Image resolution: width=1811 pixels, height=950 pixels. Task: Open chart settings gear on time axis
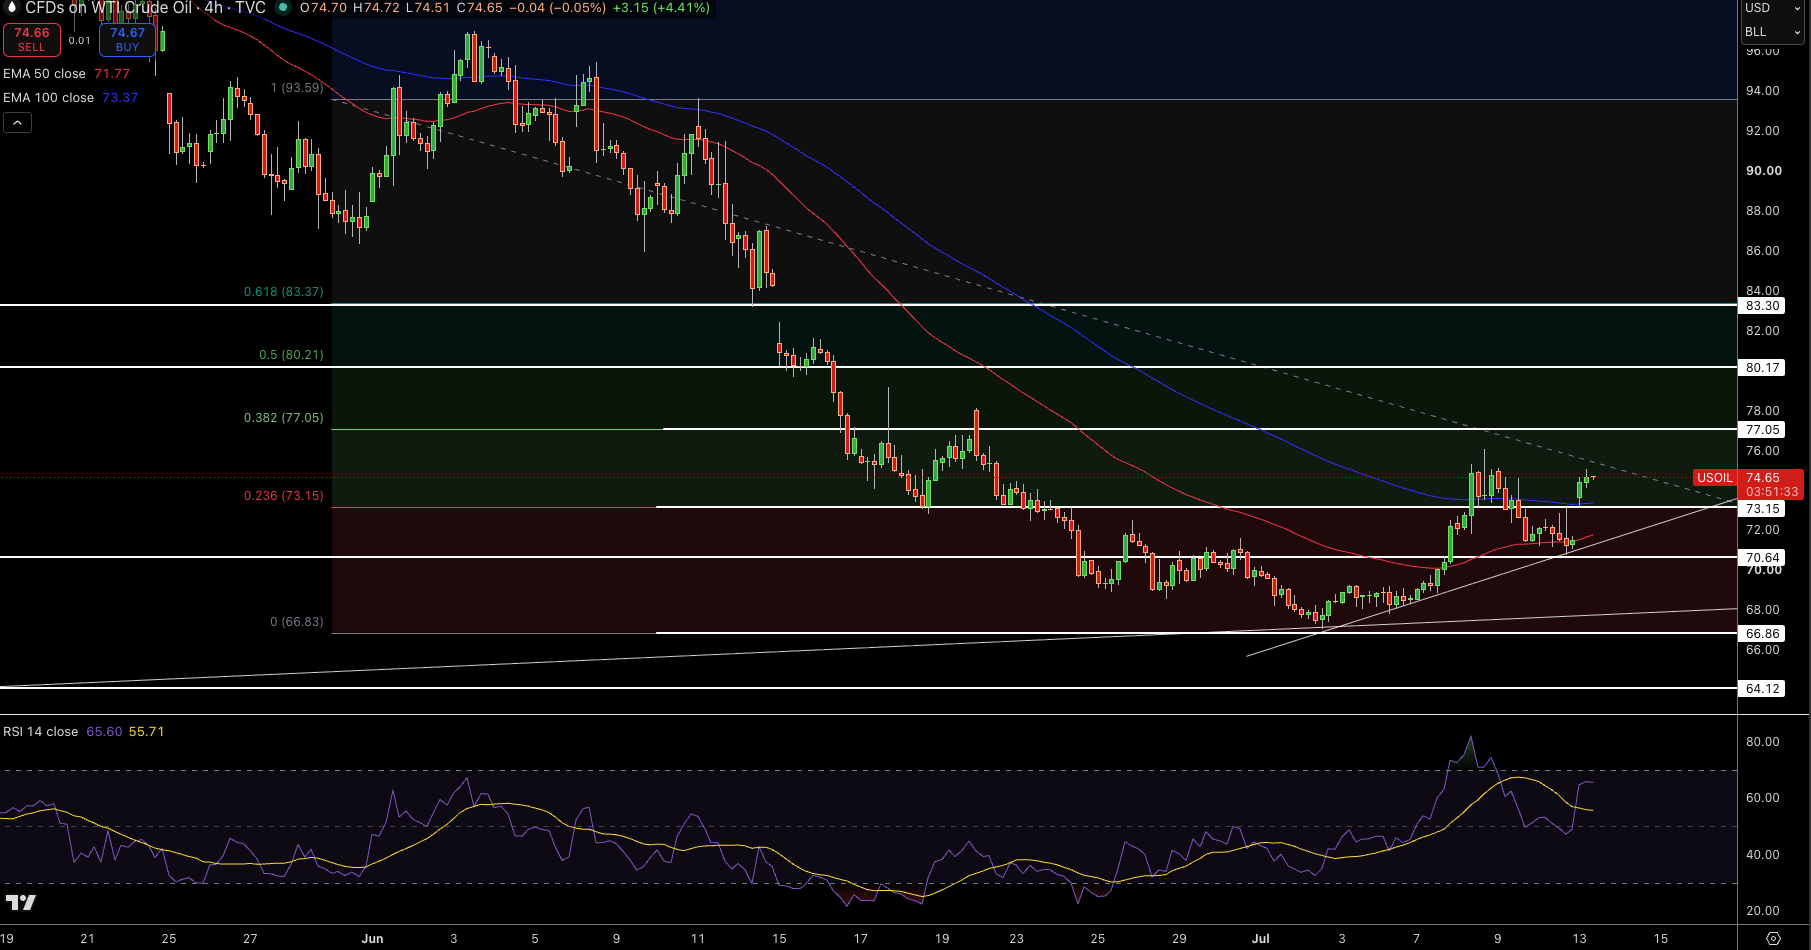click(x=1773, y=938)
